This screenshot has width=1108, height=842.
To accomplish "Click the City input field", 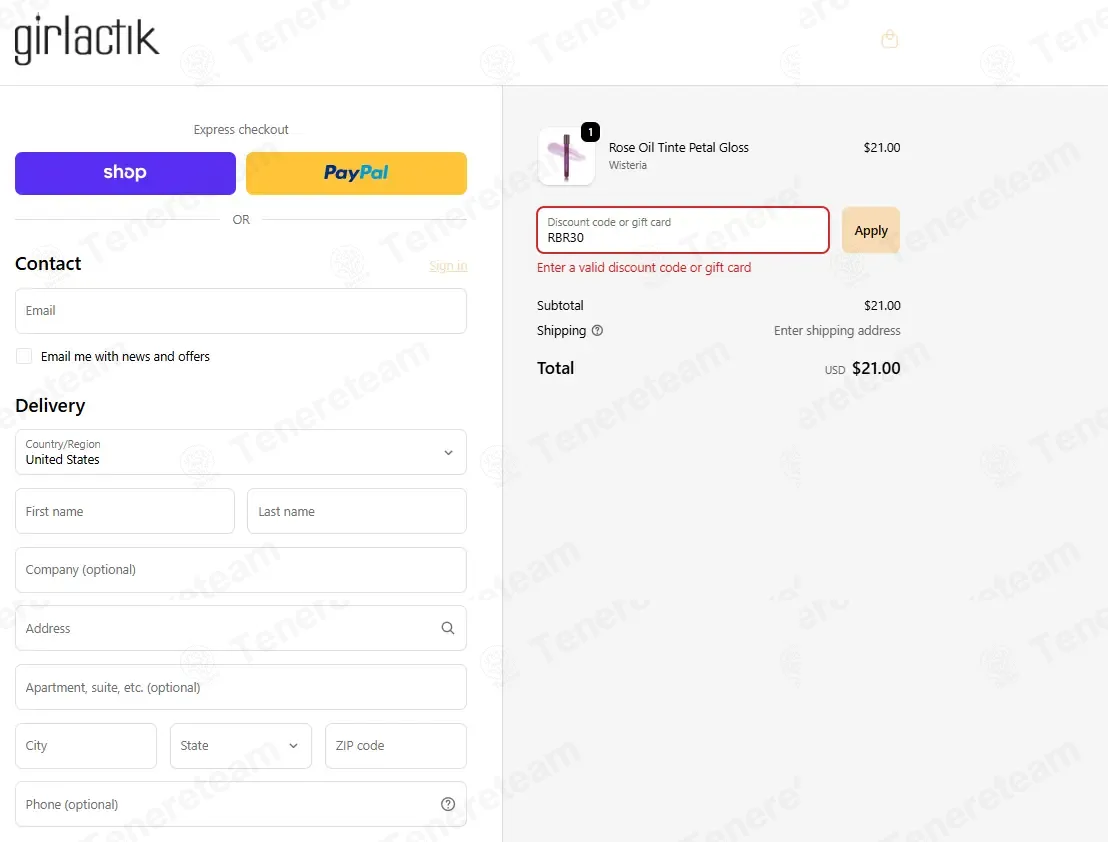I will coord(86,746).
